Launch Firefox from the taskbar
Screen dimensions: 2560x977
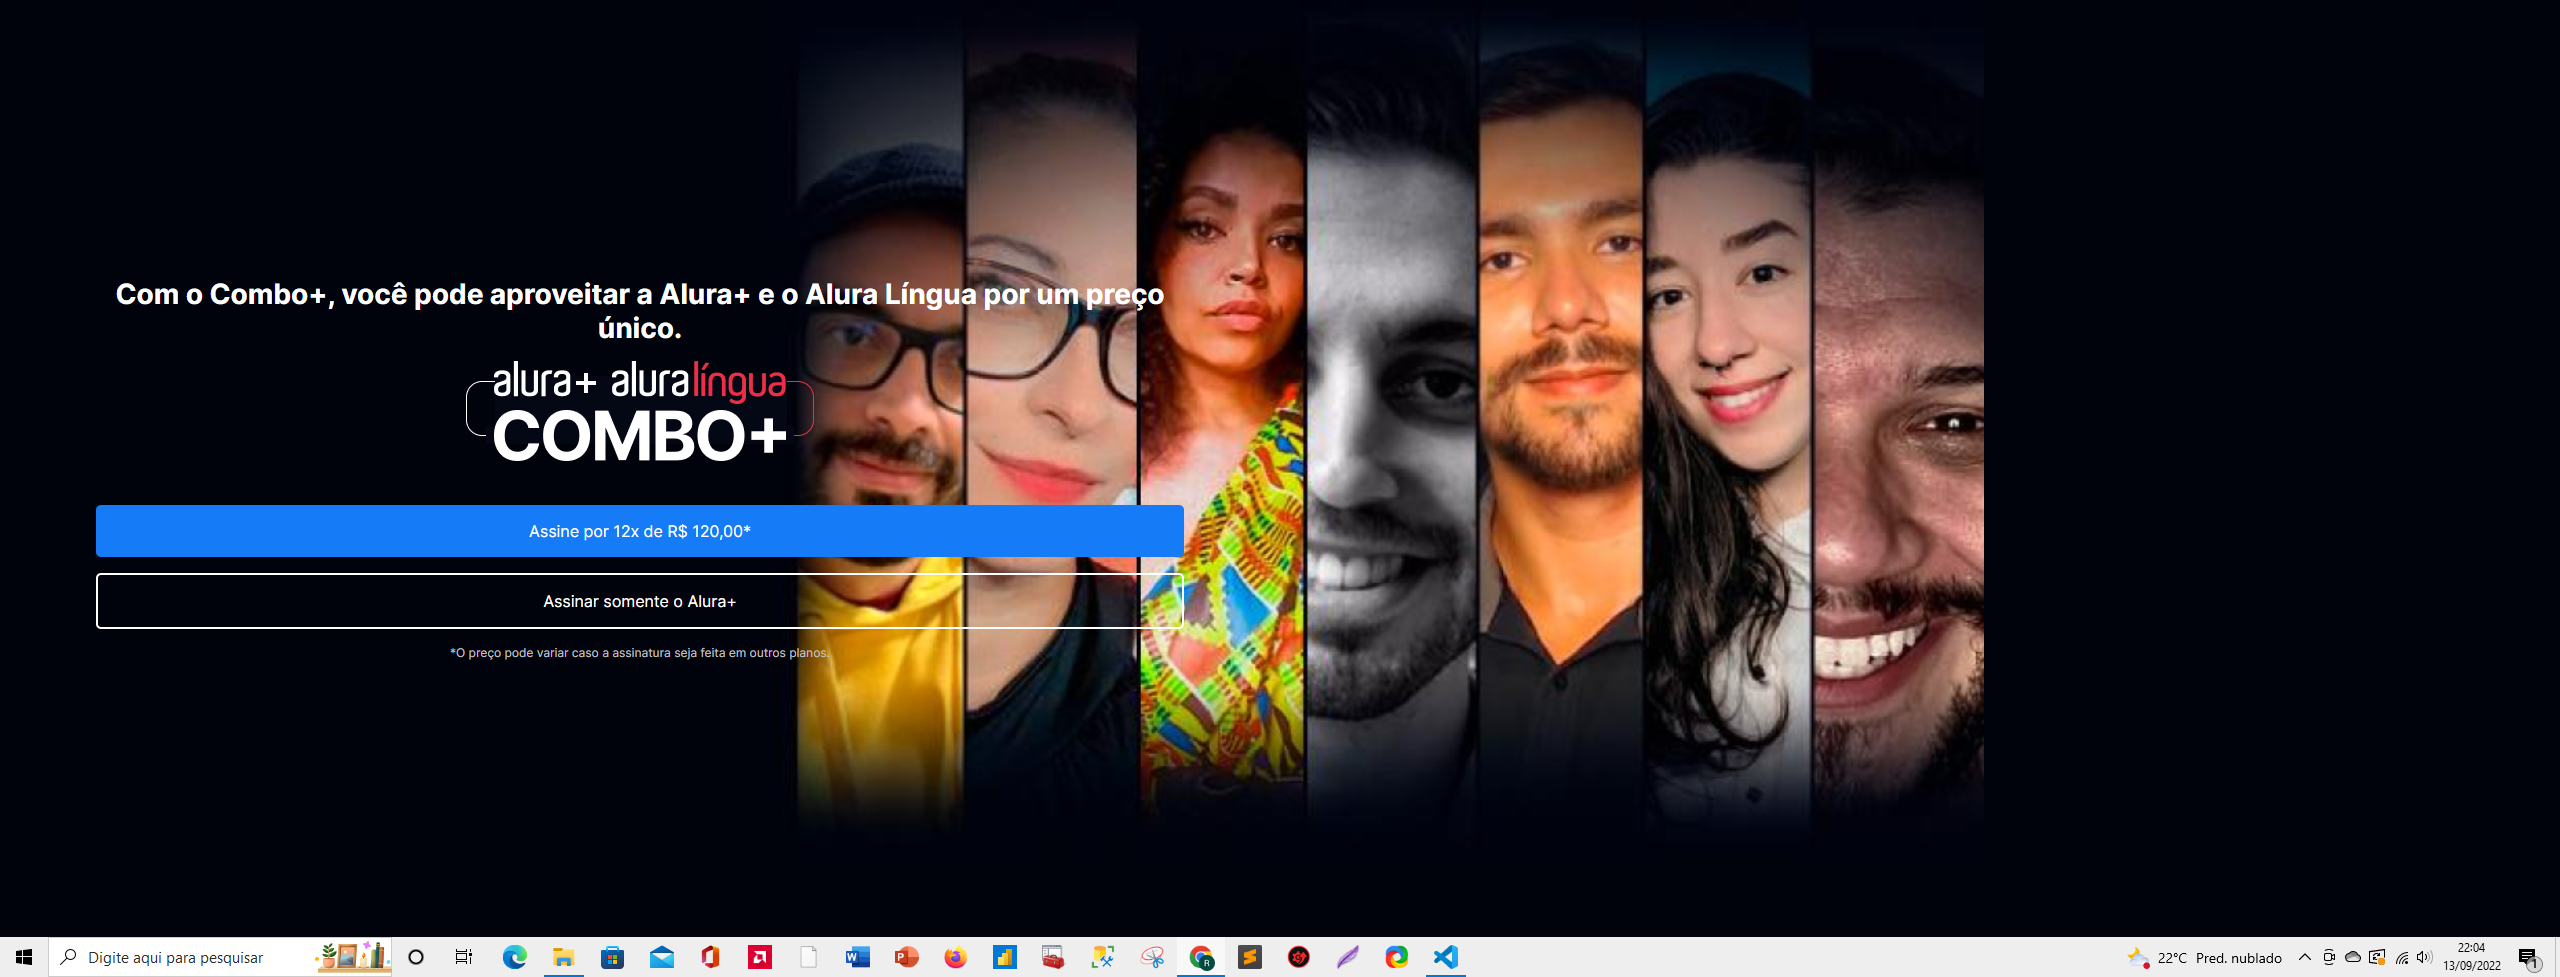(955, 957)
